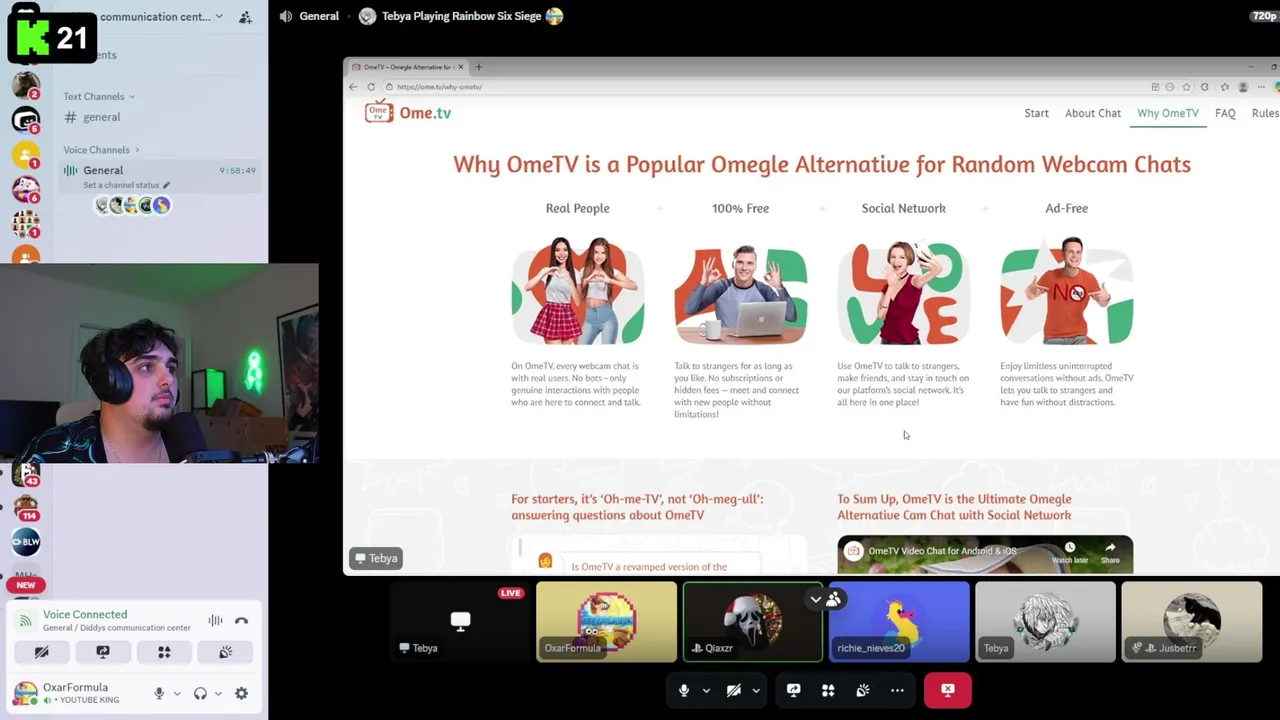Select the Tebya avatar participant tile

(1045, 622)
